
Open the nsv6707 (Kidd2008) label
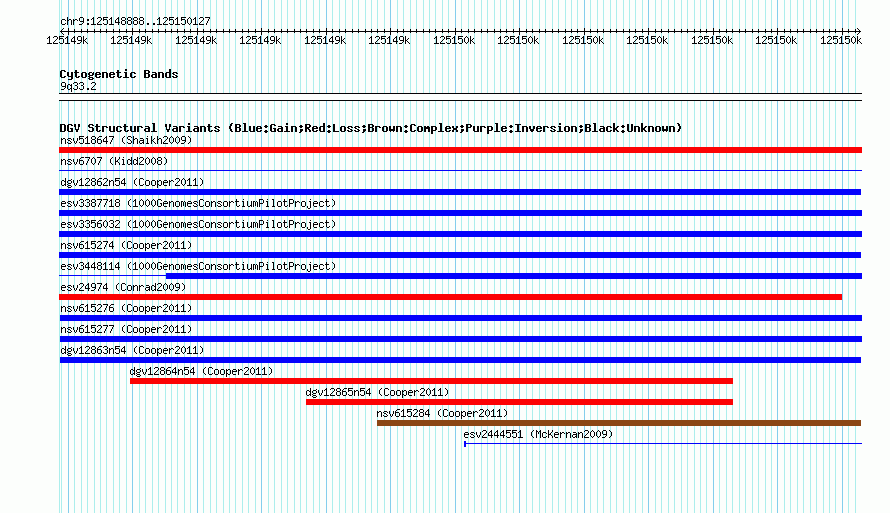coord(114,161)
